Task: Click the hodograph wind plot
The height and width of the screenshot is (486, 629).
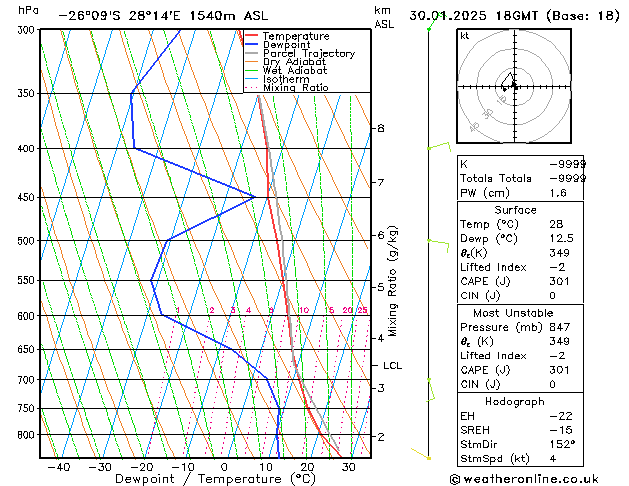Action: pos(514,86)
